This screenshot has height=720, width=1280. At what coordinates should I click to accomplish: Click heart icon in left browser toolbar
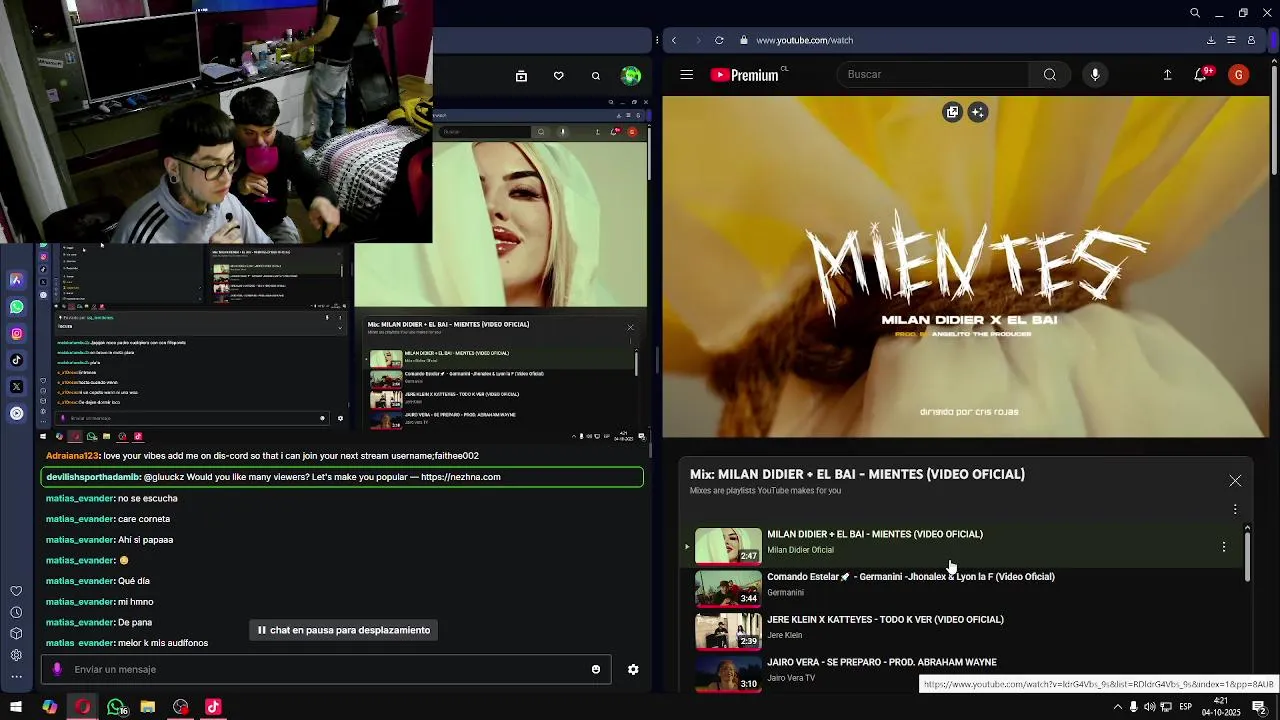click(558, 76)
